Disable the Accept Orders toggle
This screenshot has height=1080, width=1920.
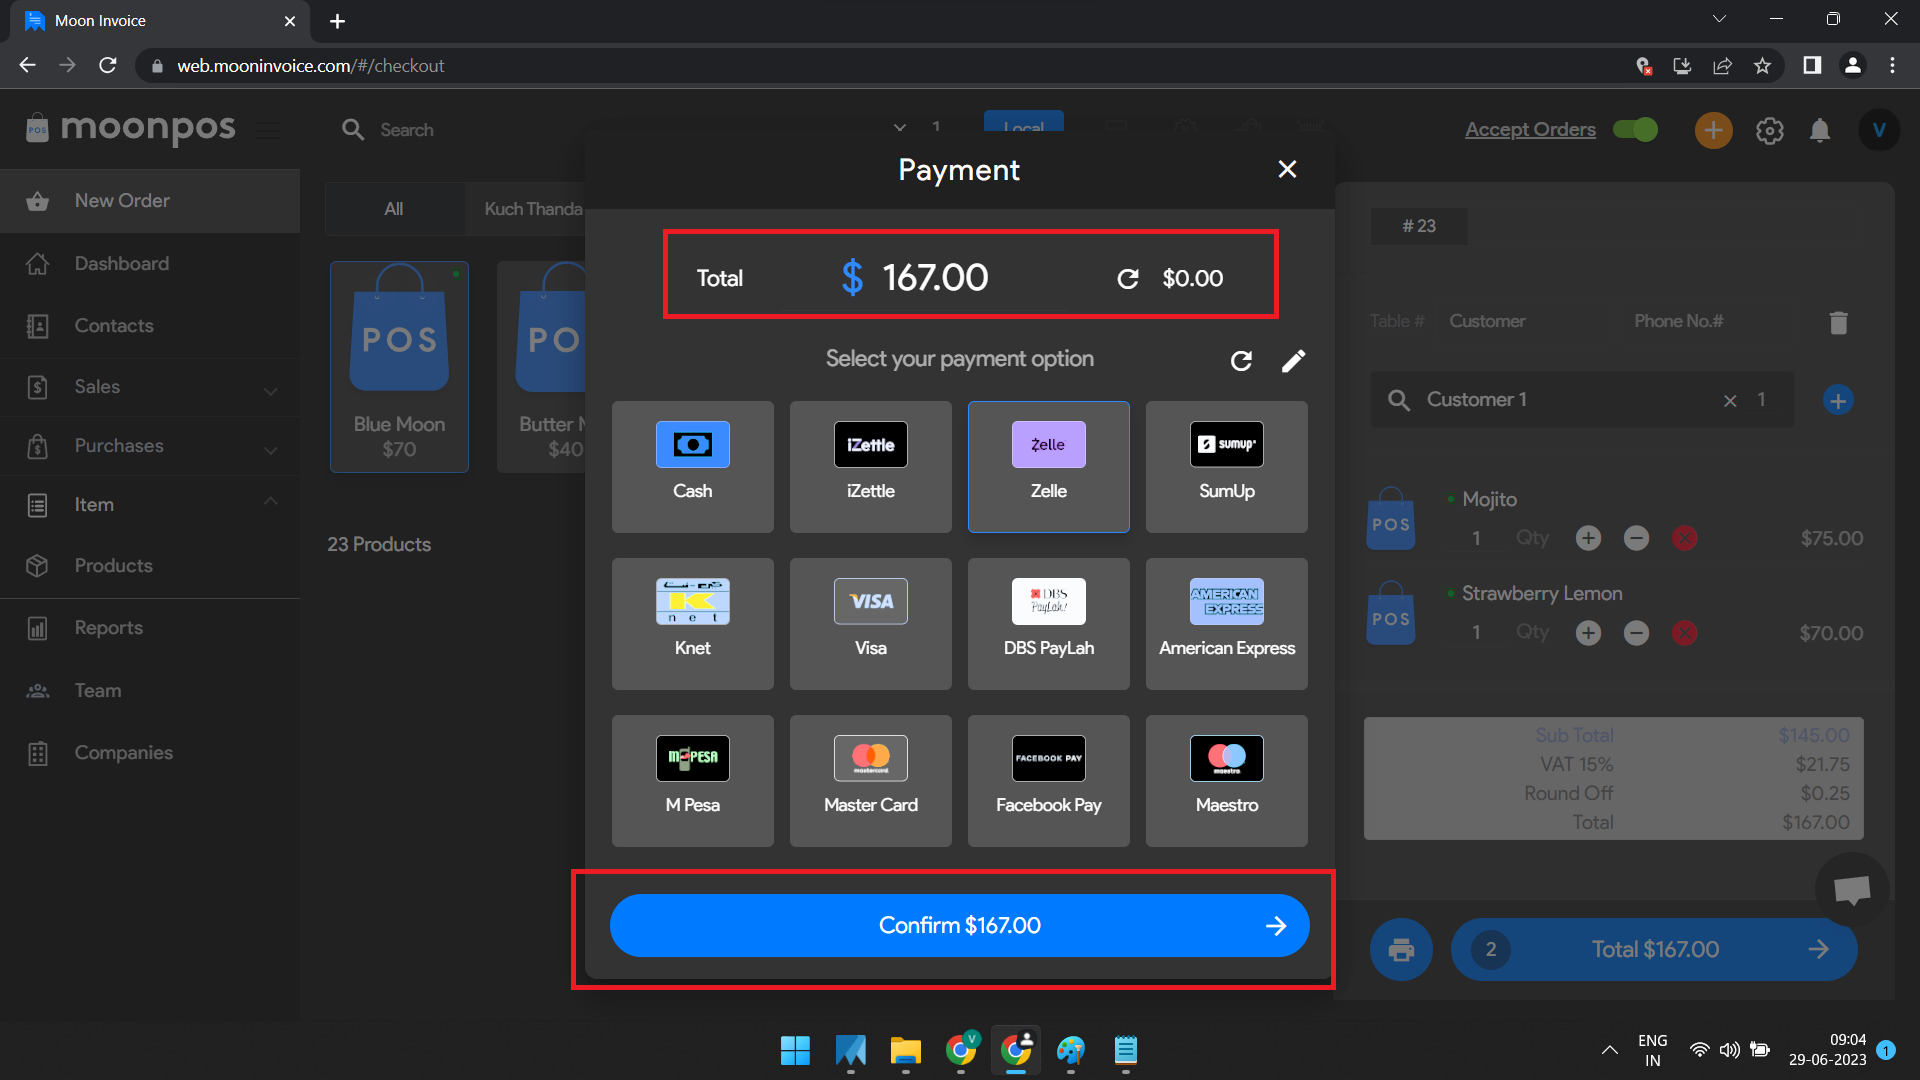pos(1634,129)
